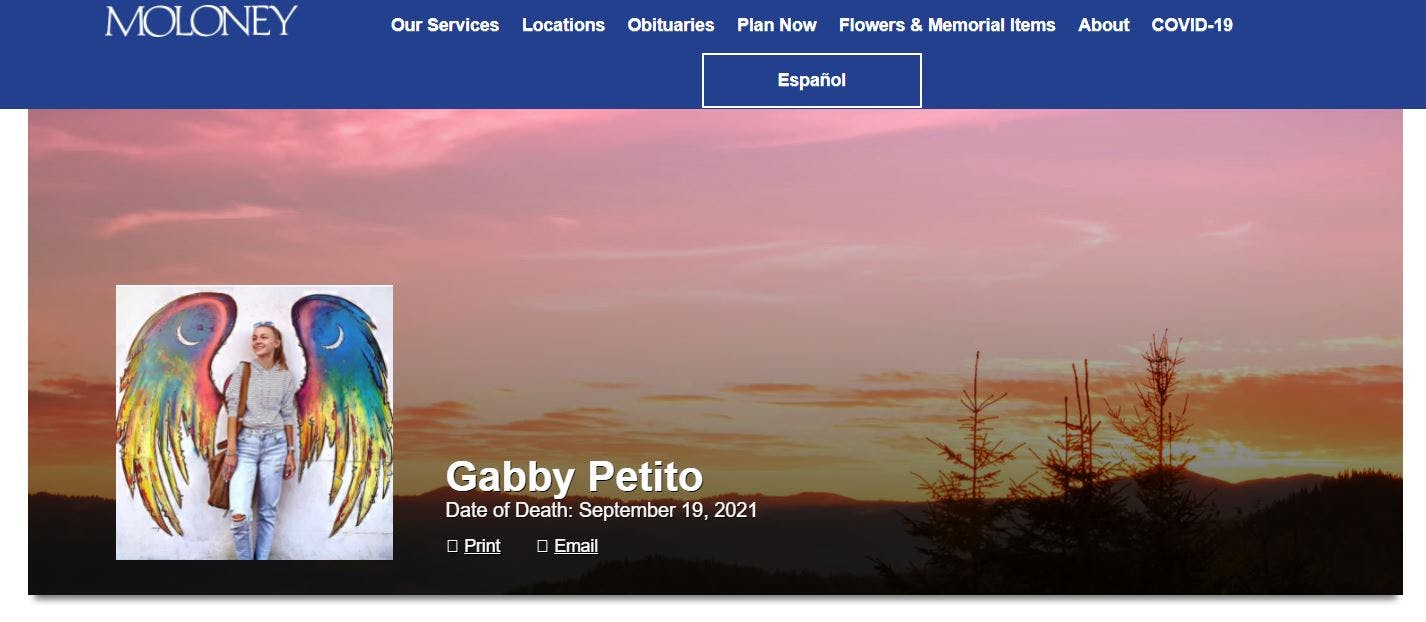
Task: Click the small icon before Email
Action: point(543,546)
